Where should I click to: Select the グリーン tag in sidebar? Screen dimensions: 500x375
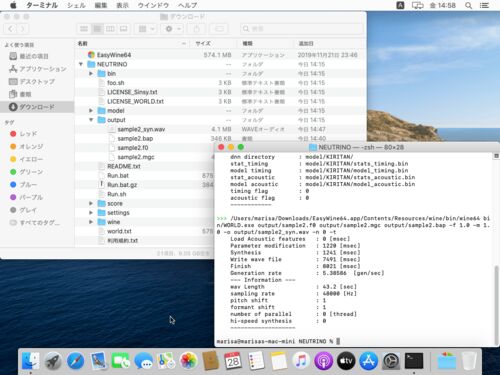tap(37, 172)
